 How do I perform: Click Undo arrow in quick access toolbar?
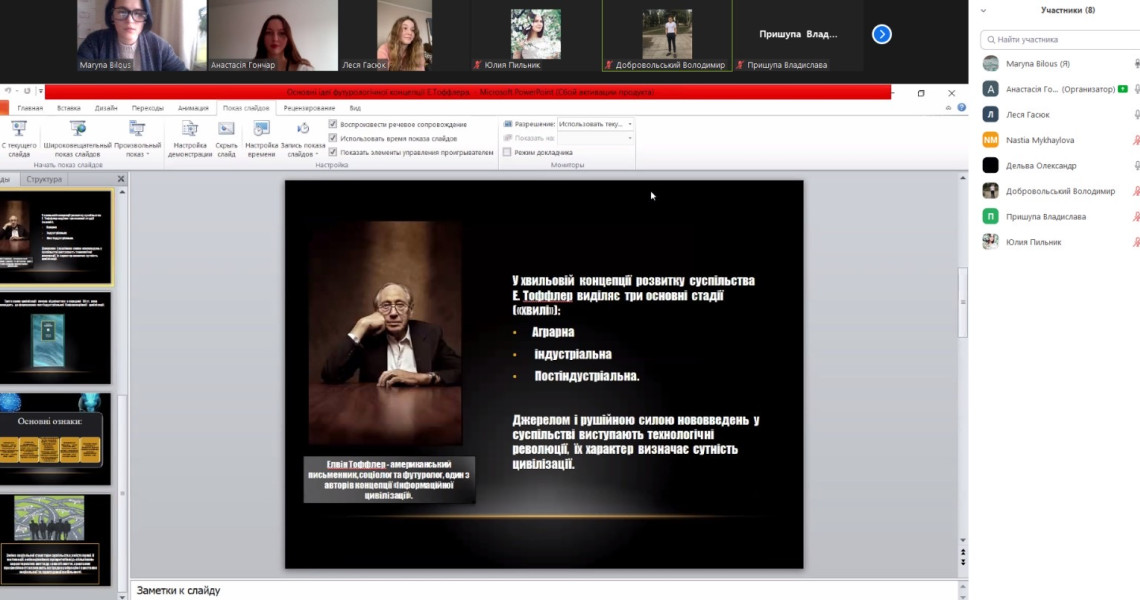(7, 92)
